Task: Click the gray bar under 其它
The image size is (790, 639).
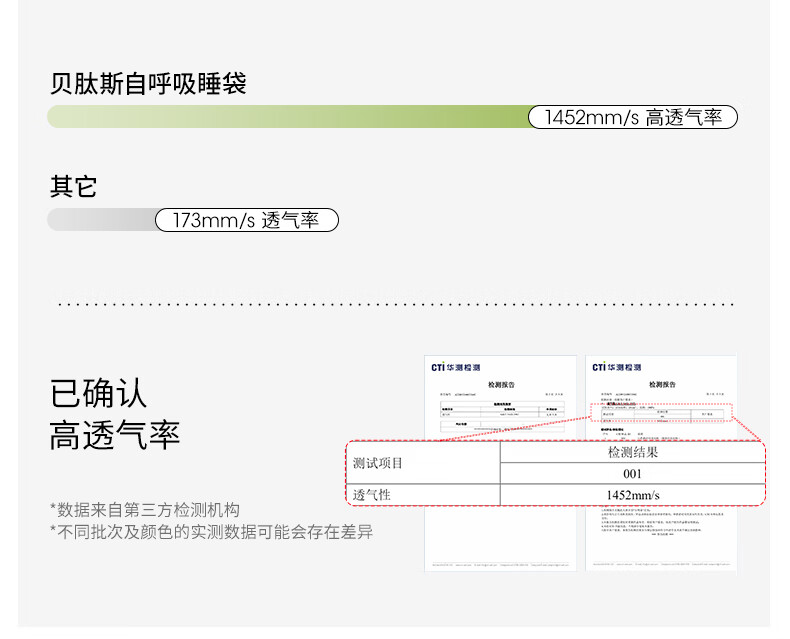Action: click(x=100, y=220)
